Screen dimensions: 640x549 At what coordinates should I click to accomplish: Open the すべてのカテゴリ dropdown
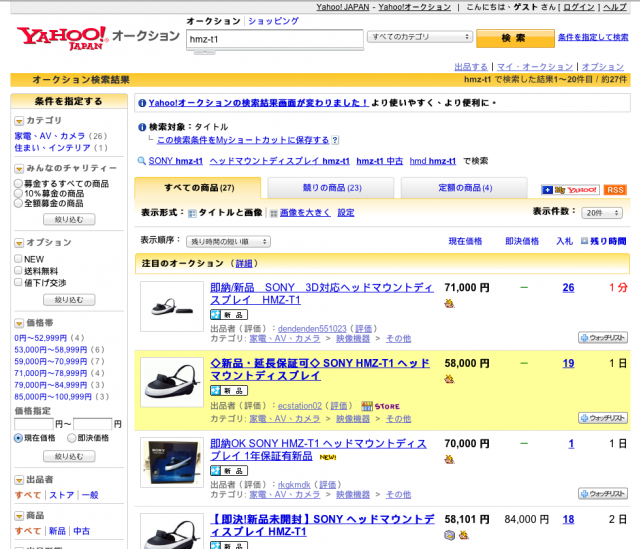(420, 37)
